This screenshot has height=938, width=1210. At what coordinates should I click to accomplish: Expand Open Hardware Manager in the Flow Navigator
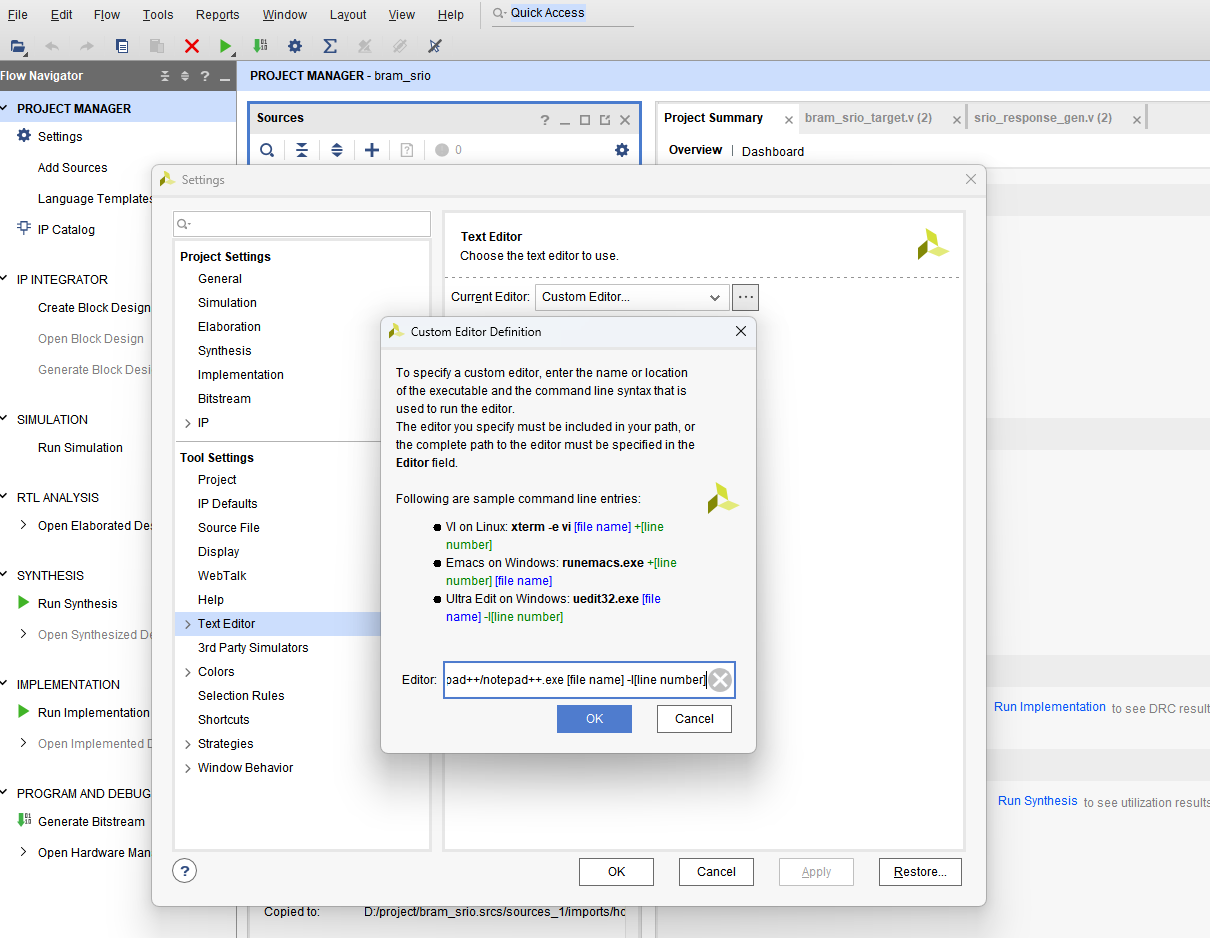point(24,852)
